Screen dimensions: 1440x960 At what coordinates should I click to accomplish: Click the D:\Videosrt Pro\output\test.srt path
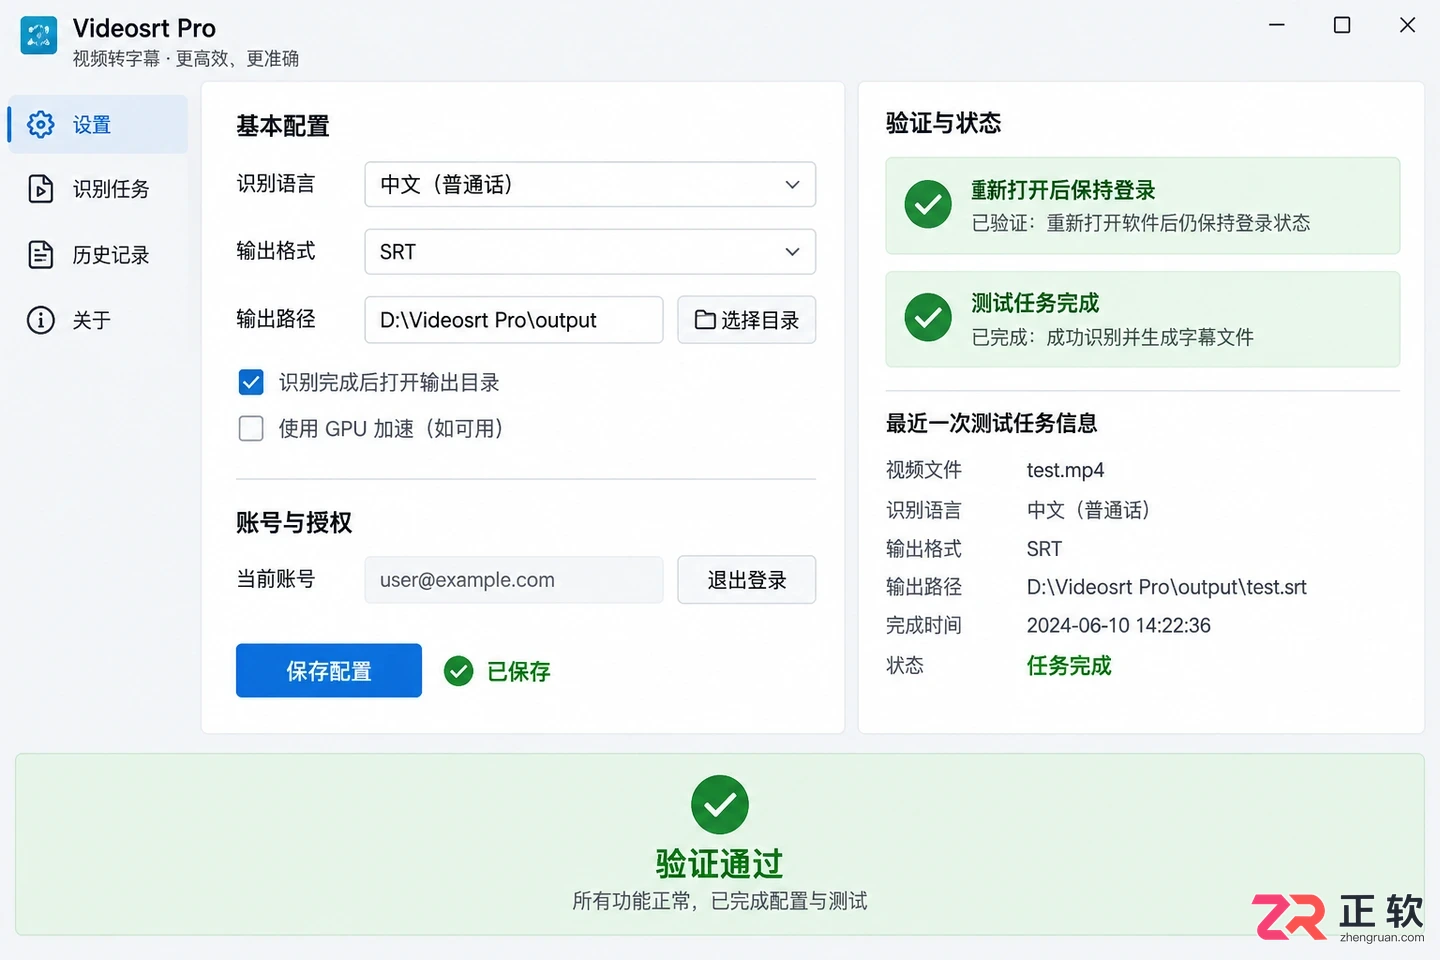coord(1167,587)
